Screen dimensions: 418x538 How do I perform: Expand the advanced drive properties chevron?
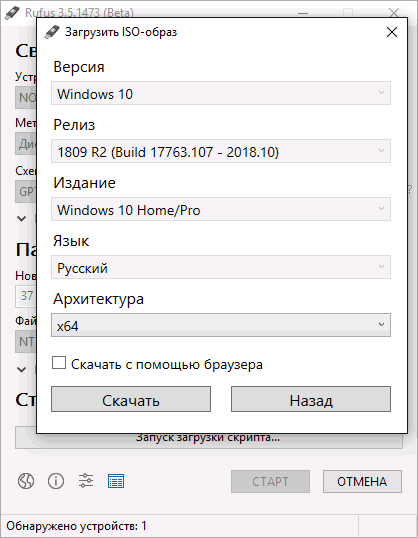tap(21, 218)
